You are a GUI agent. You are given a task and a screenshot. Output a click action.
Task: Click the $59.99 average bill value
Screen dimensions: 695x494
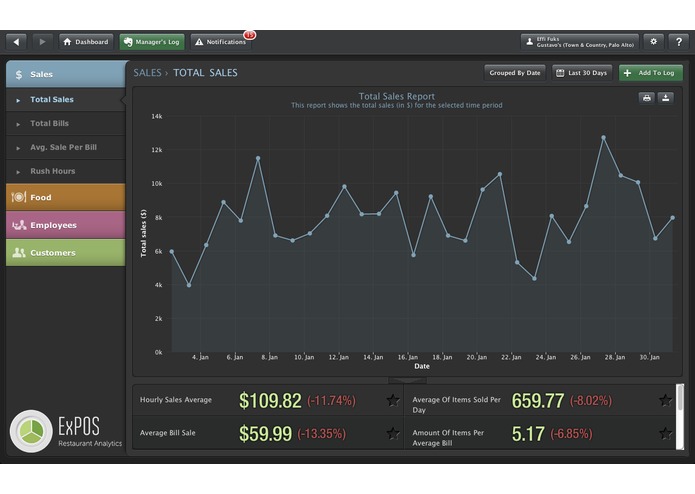265,433
